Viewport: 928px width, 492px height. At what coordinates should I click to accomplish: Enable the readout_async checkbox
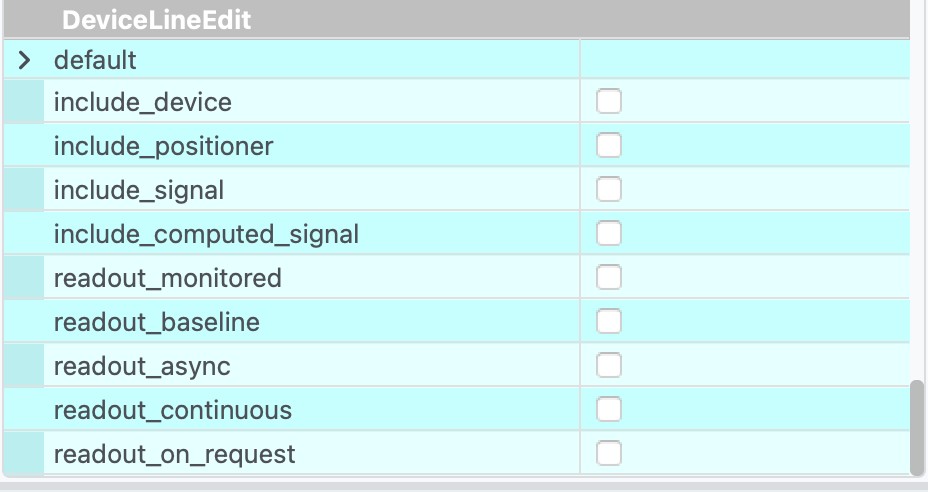608,366
